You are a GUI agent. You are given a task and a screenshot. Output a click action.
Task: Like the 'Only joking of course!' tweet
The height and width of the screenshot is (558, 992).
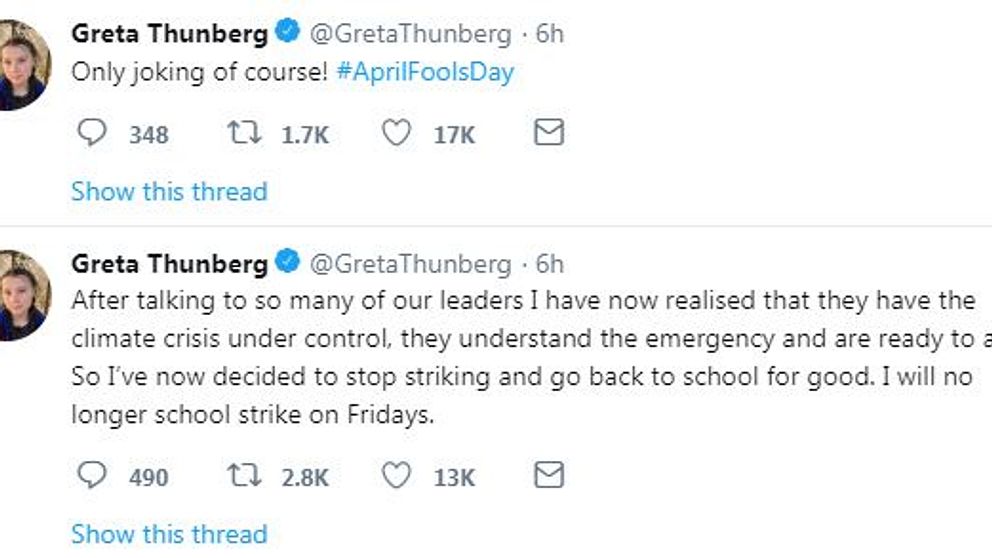coord(397,133)
